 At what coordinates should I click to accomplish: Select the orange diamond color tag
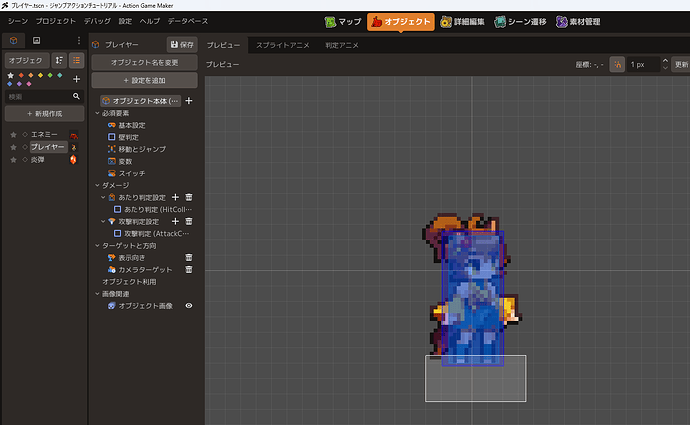point(30,76)
